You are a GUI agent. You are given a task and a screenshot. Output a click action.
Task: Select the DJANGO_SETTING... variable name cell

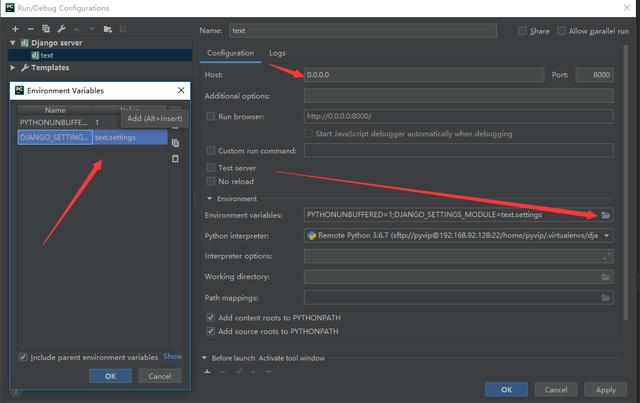pos(55,138)
